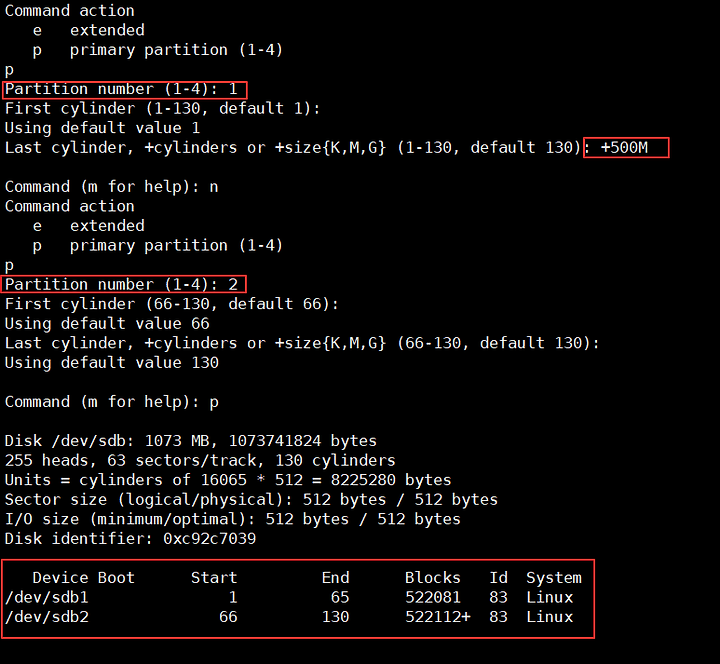Click the '522112+' blocks value
The height and width of the screenshot is (664, 720).
point(438,617)
